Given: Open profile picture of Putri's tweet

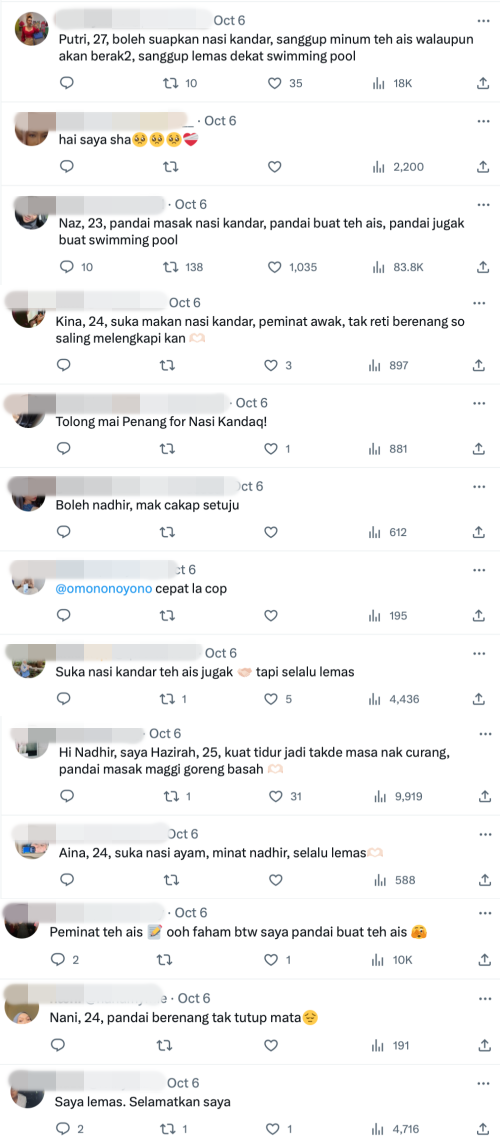Looking at the screenshot, I should coord(31,29).
